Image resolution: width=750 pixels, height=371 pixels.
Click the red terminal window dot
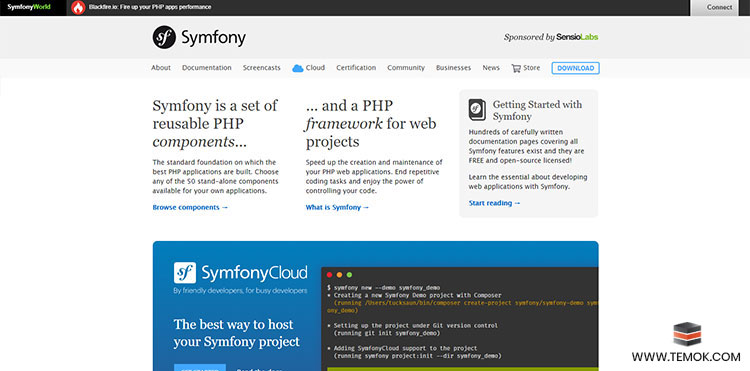pos(330,275)
